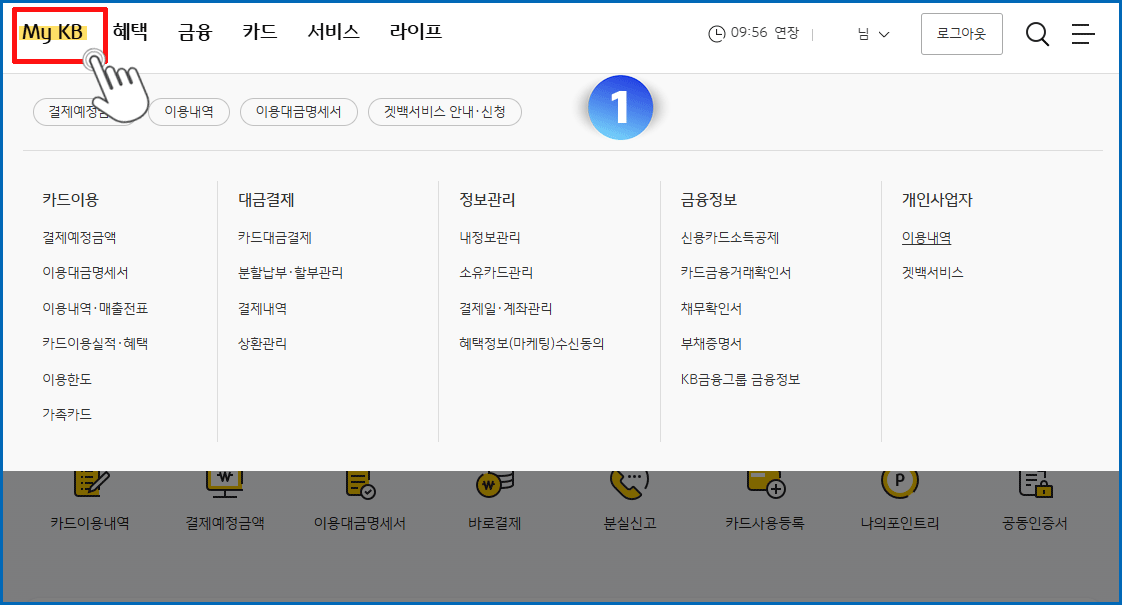Screen dimensions: 1122x605
Task: Open 카드대금결제 link
Action: pyautogui.click(x=275, y=238)
